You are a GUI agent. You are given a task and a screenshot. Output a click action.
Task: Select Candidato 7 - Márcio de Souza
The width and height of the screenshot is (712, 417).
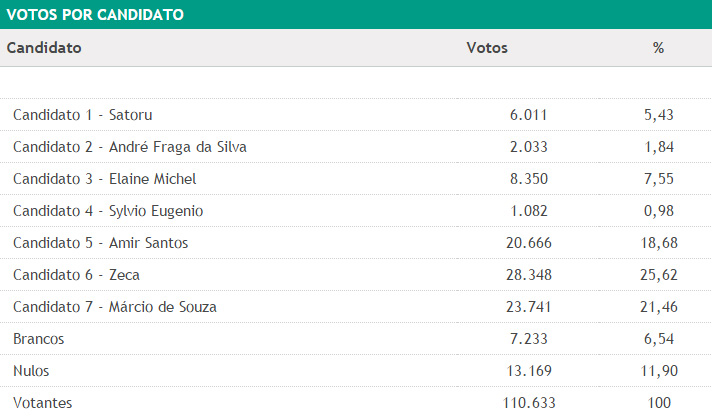click(115, 307)
